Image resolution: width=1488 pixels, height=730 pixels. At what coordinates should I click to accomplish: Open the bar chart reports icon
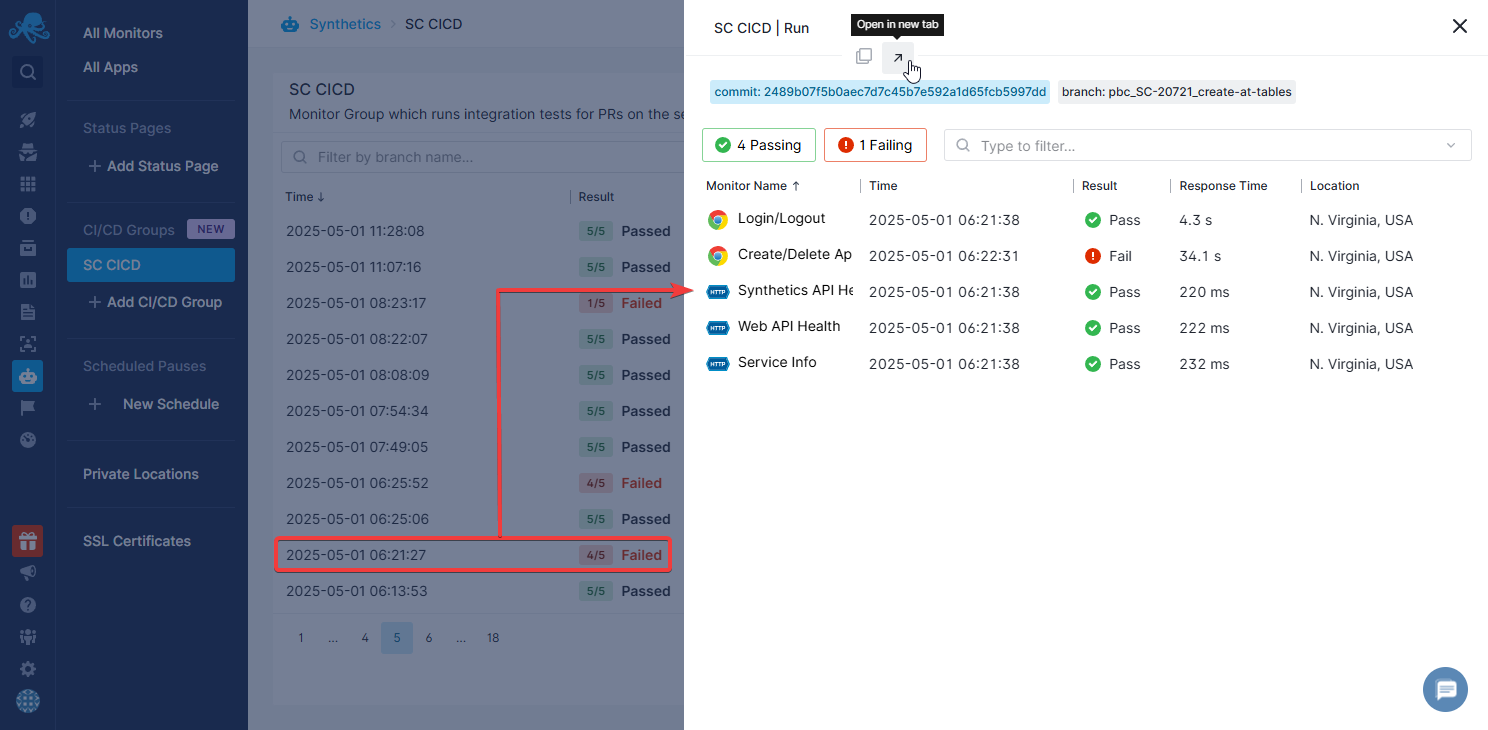pyautogui.click(x=28, y=280)
